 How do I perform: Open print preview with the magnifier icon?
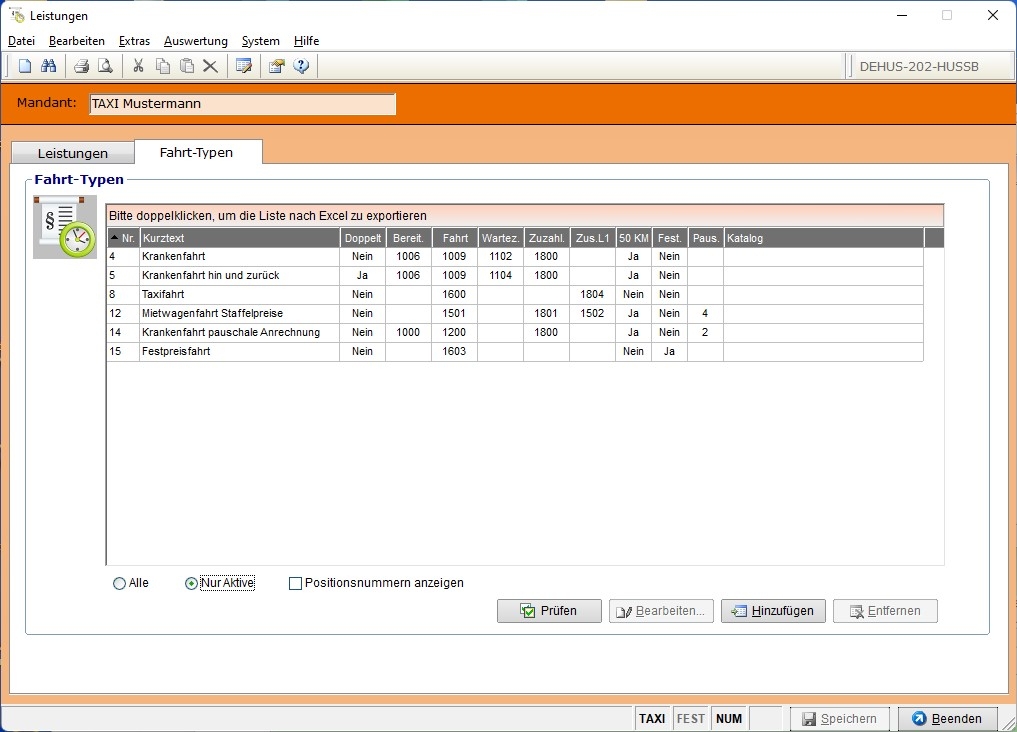pos(105,66)
